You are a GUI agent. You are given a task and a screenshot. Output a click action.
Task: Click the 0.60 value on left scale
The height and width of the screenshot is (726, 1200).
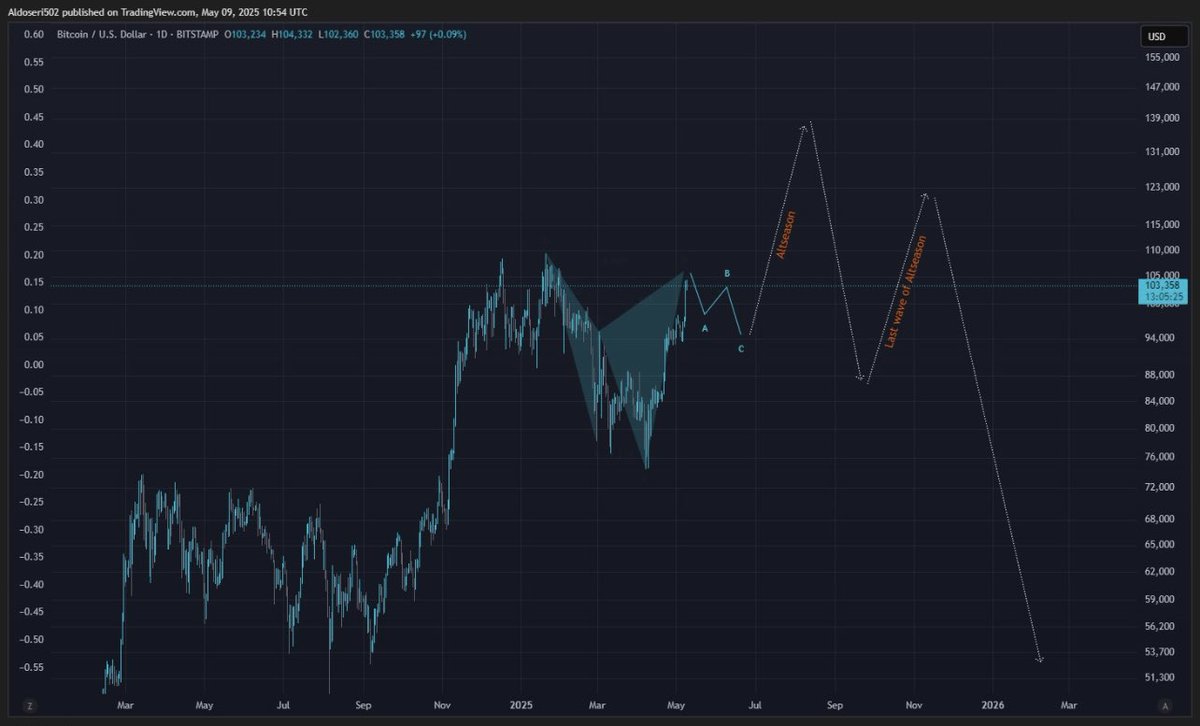tap(33, 34)
